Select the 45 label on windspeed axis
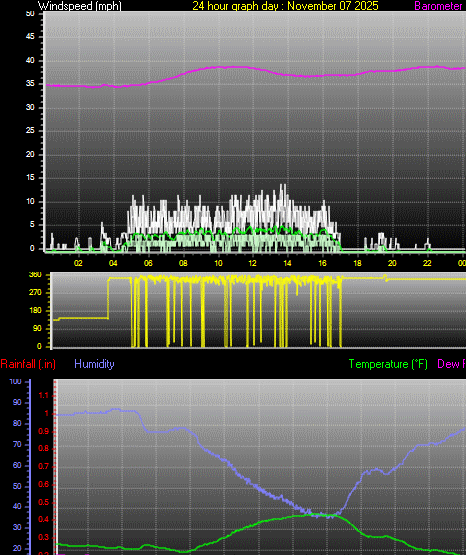 point(30,36)
